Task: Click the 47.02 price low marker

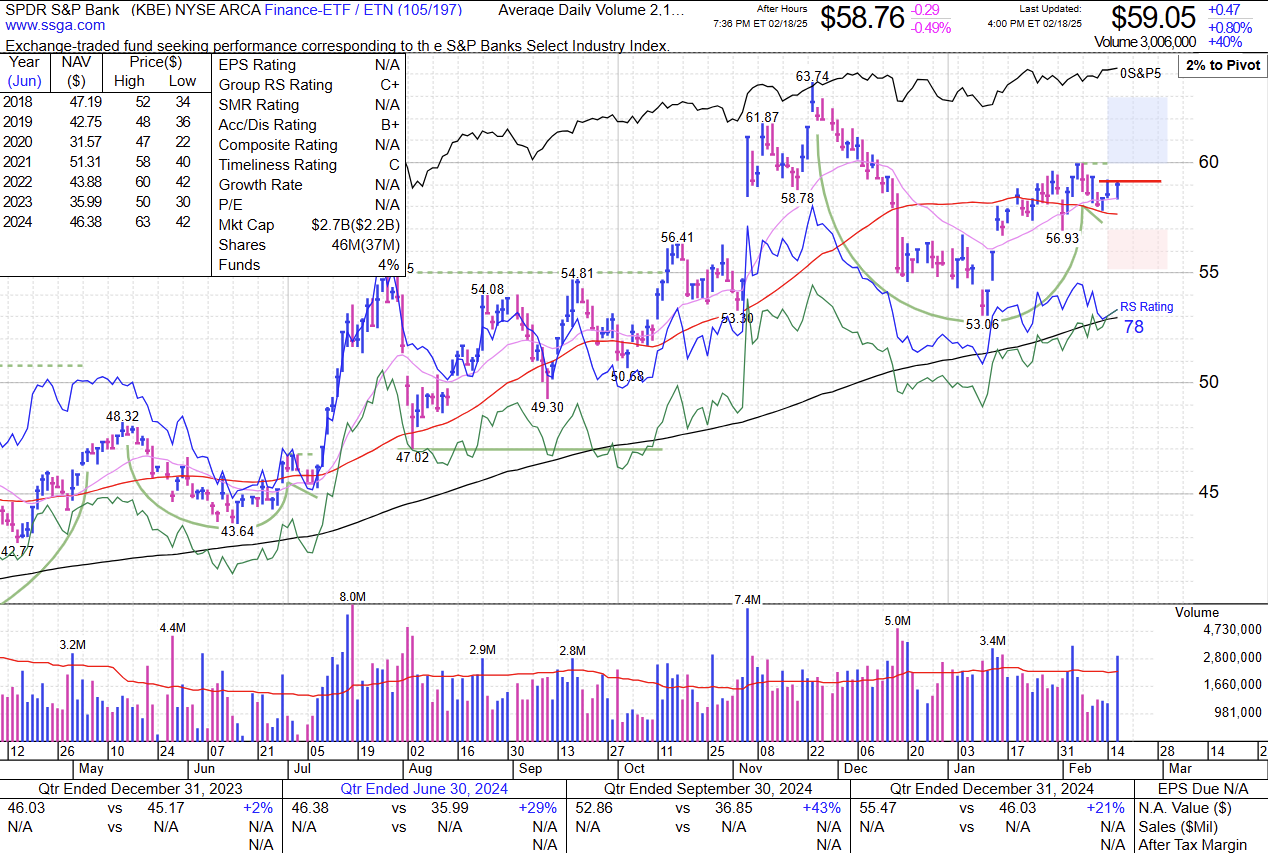Action: [412, 456]
